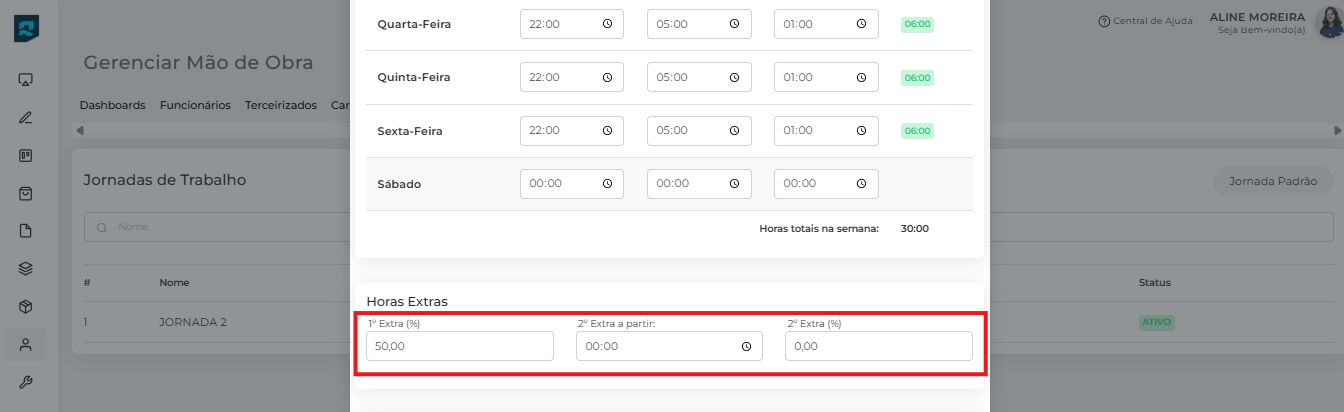Open the shopping bag sidebar icon
1344x412 pixels.
click(27, 193)
